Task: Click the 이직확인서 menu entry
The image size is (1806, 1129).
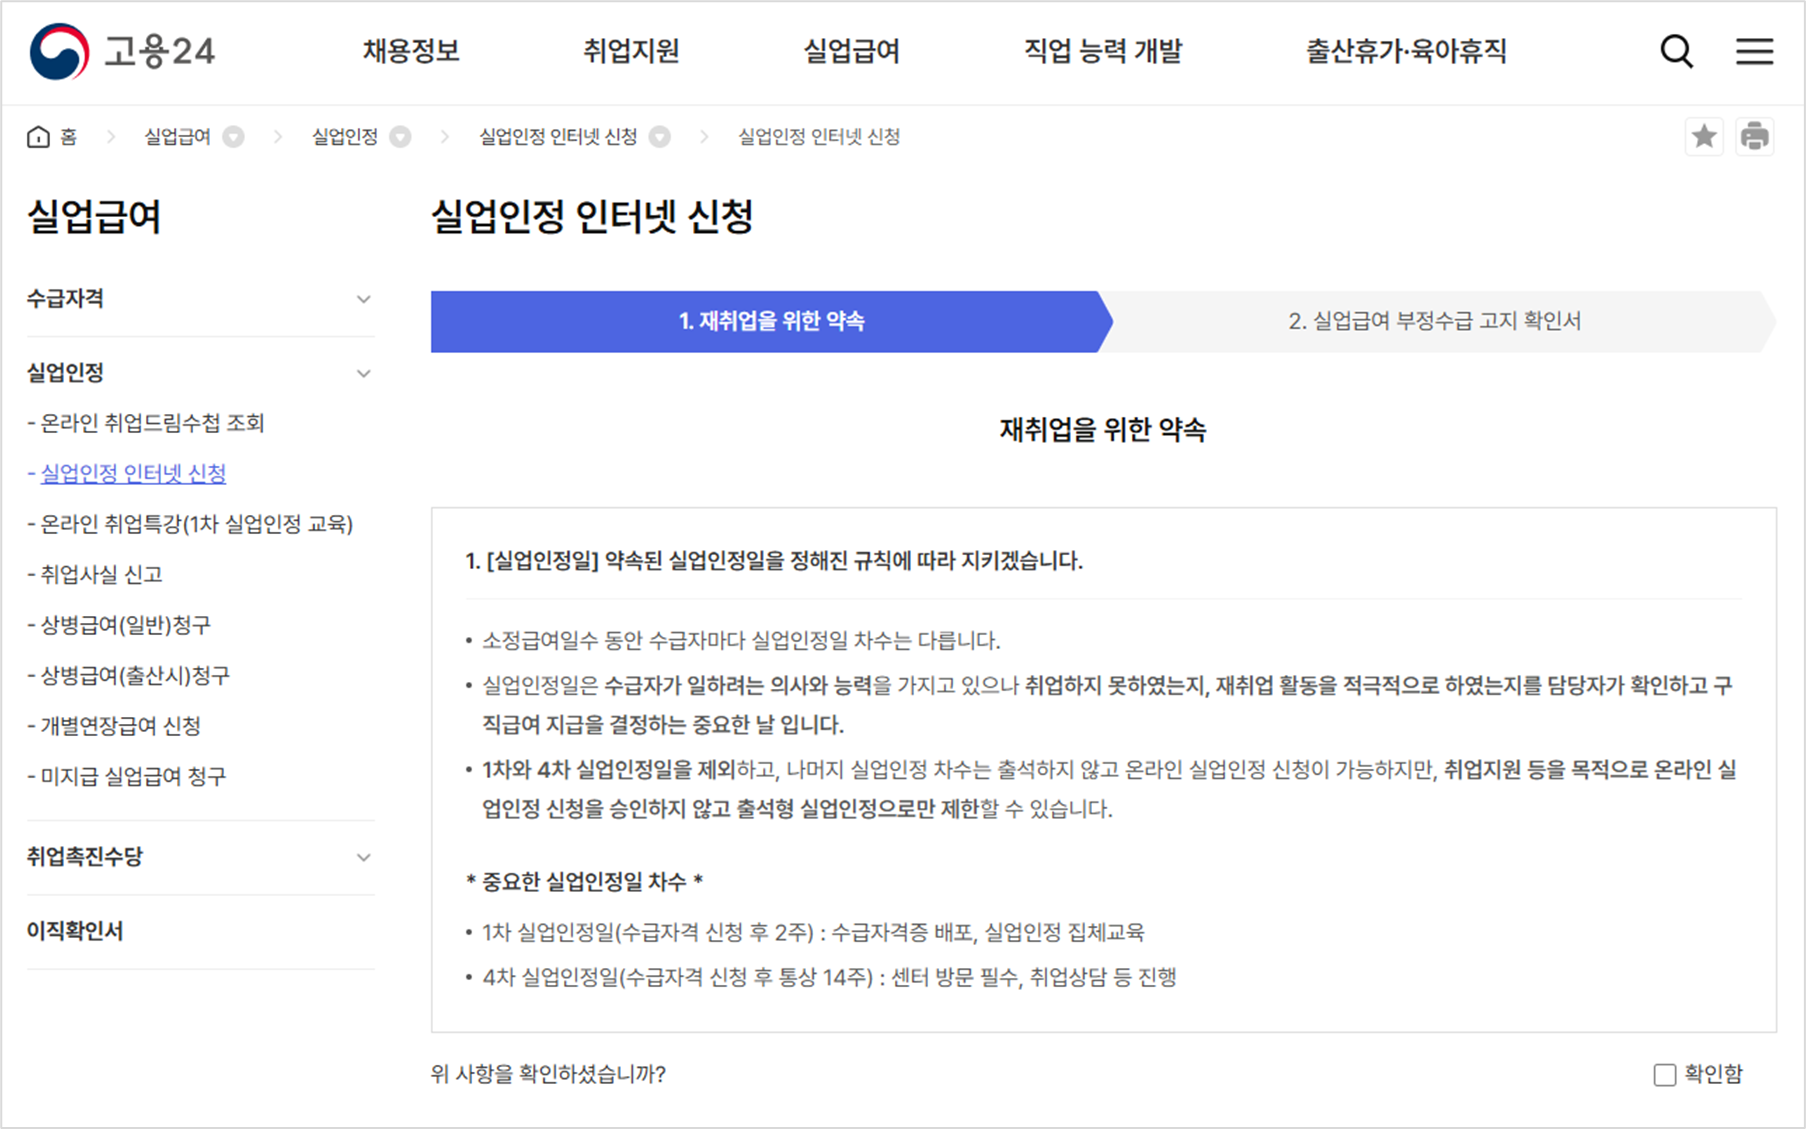Action: point(75,931)
